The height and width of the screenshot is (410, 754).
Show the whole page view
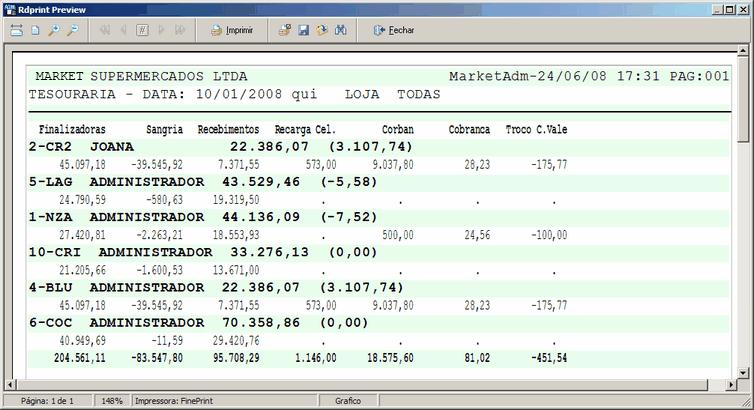point(35,30)
